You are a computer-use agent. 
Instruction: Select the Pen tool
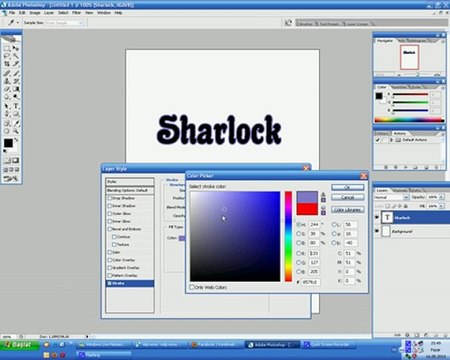(7, 114)
